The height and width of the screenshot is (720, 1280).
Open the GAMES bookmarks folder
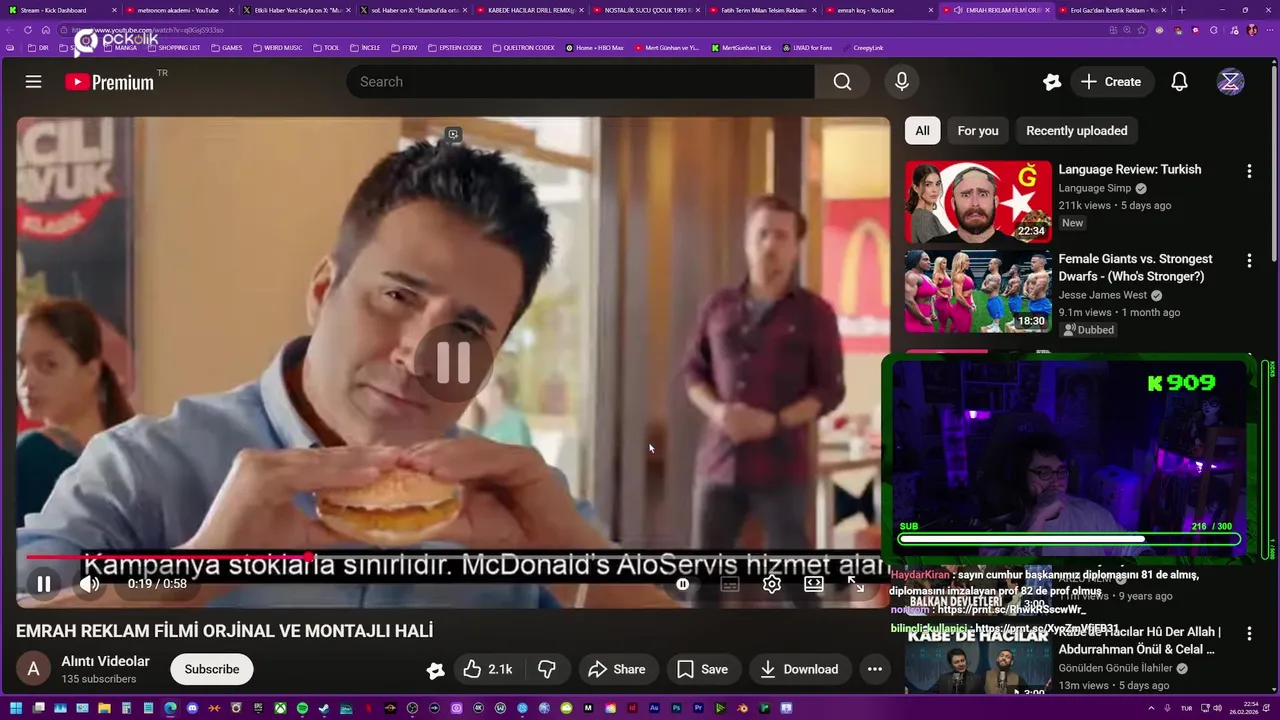pos(227,48)
